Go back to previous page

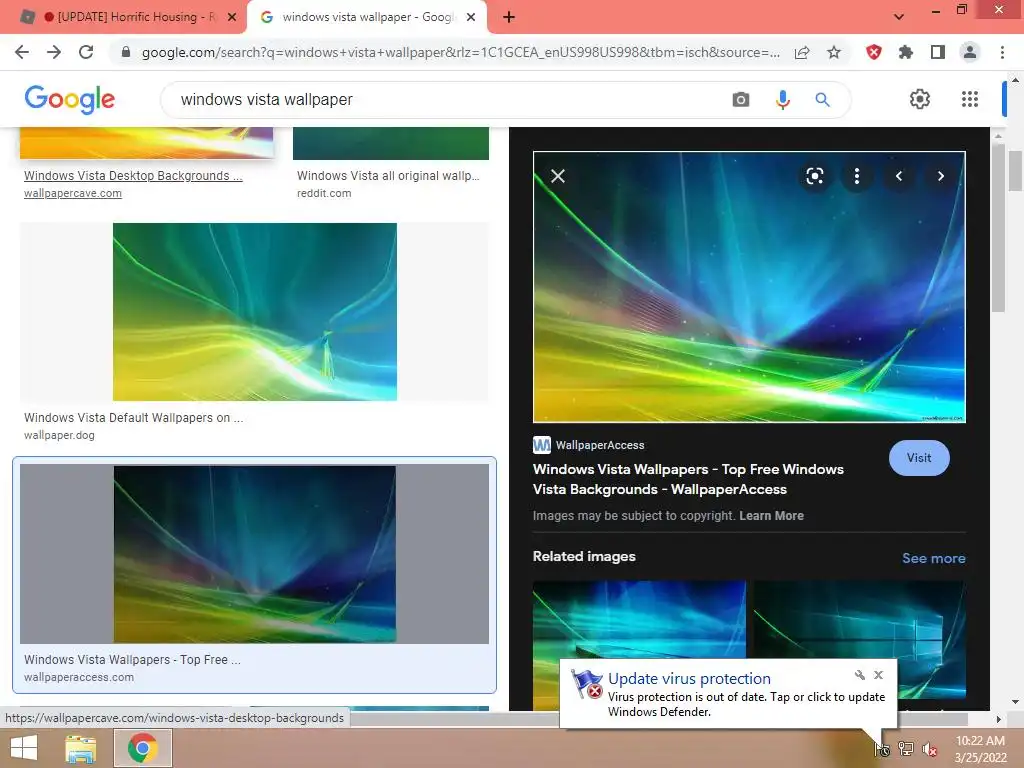[22, 52]
